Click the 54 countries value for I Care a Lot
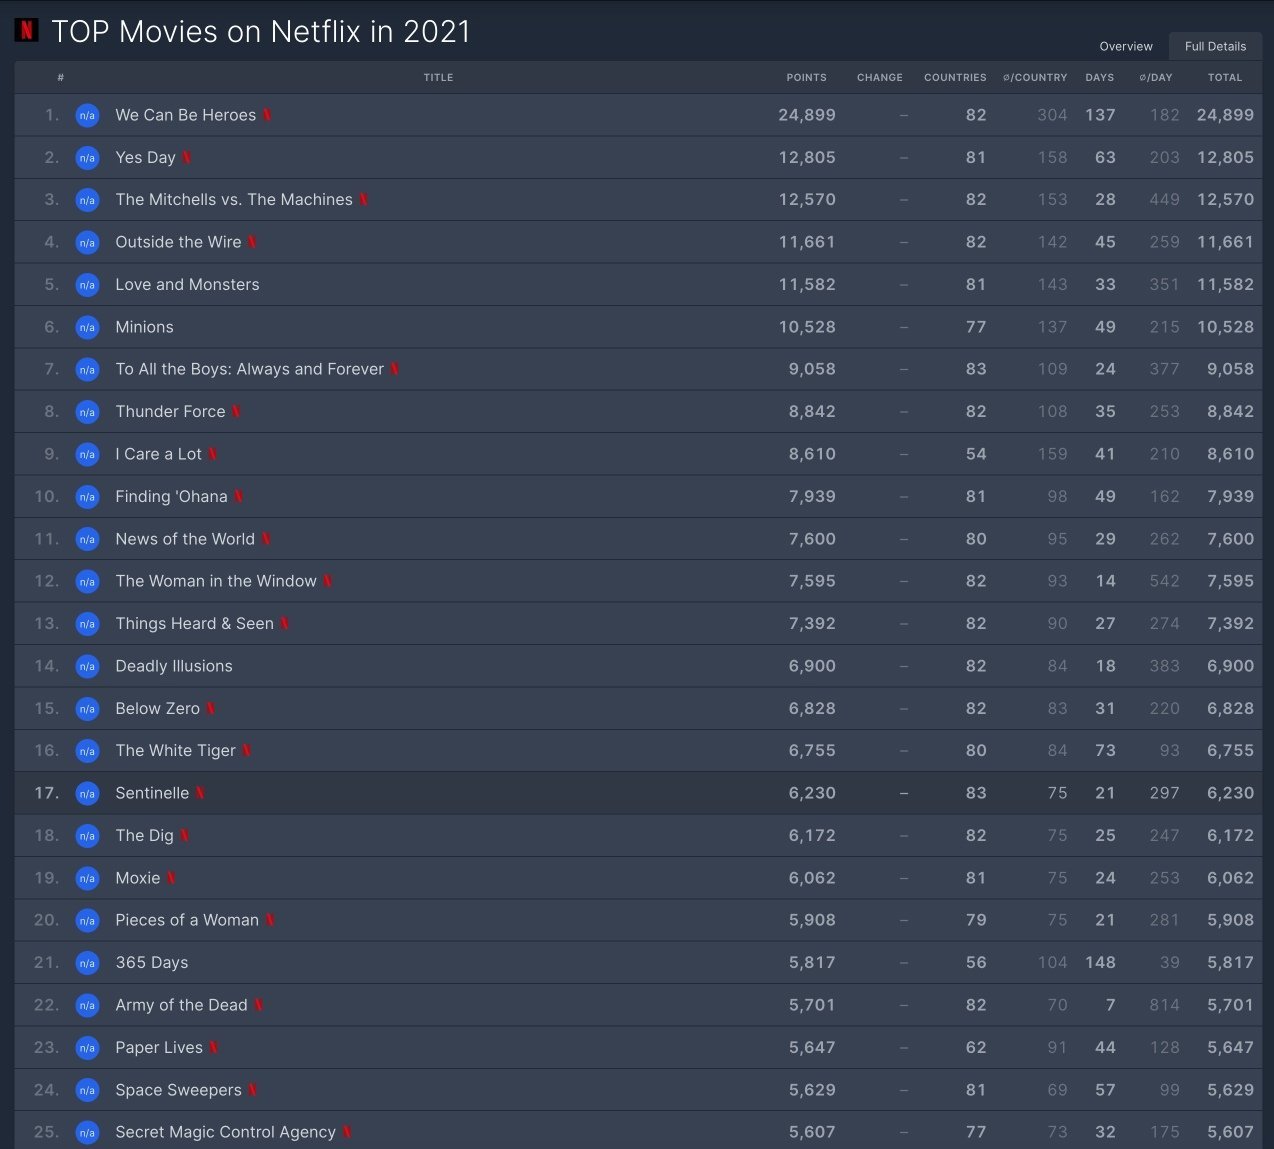Viewport: 1274px width, 1149px height. tap(976, 454)
